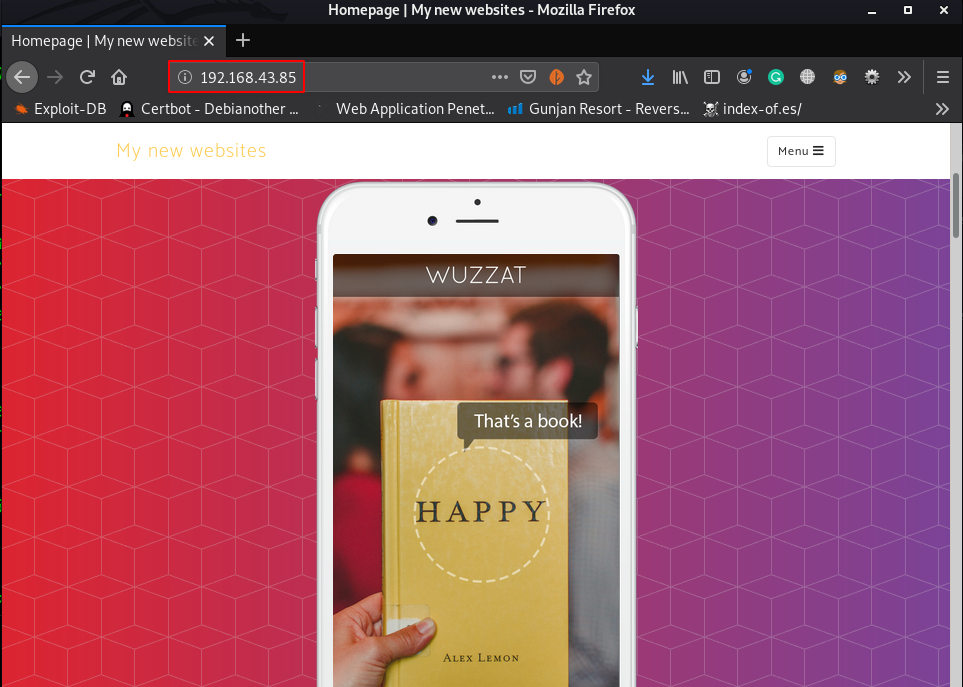Go back to the previous page
This screenshot has height=687, width=963.
(x=22, y=77)
